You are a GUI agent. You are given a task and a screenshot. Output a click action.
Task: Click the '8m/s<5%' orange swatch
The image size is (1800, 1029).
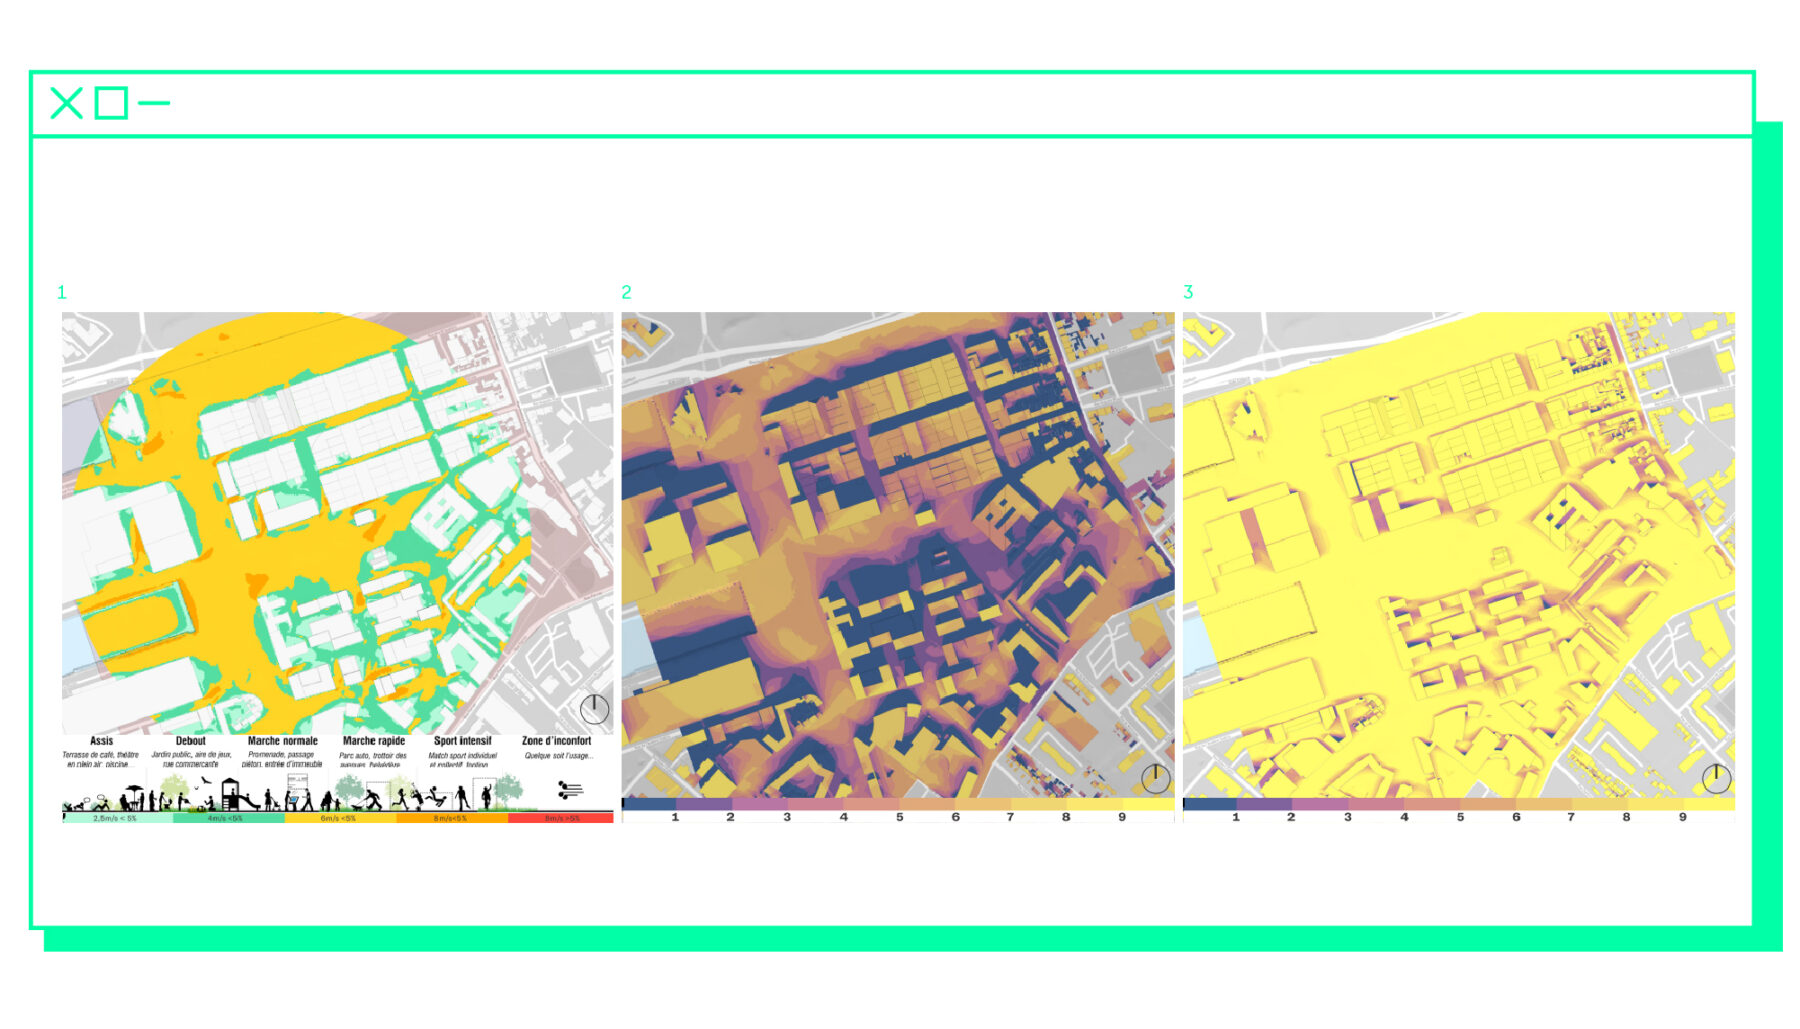452,818
